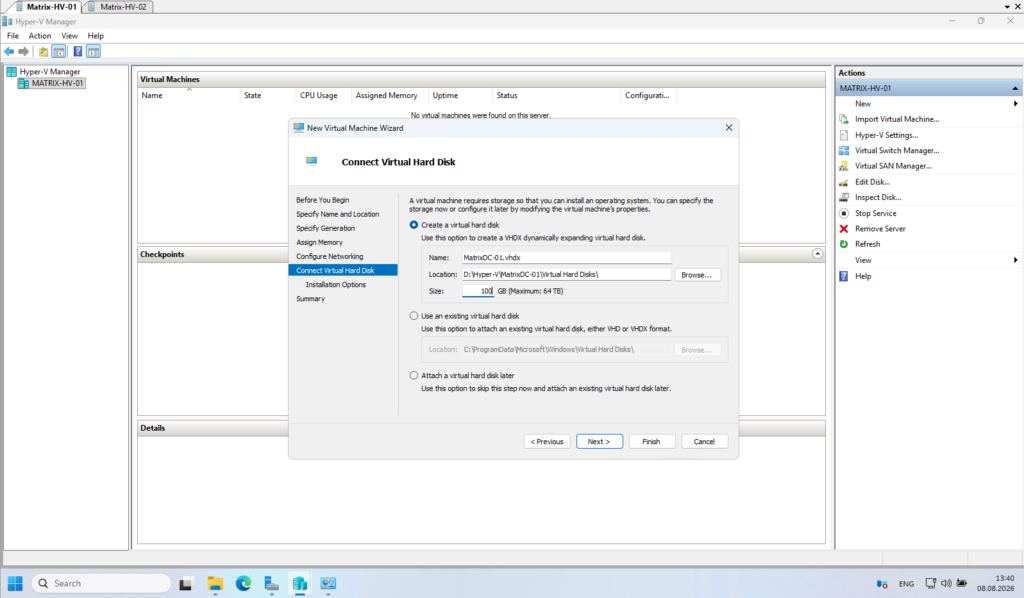Go to Assign Memory wizard step
This screenshot has width=1024, height=598.
(319, 242)
